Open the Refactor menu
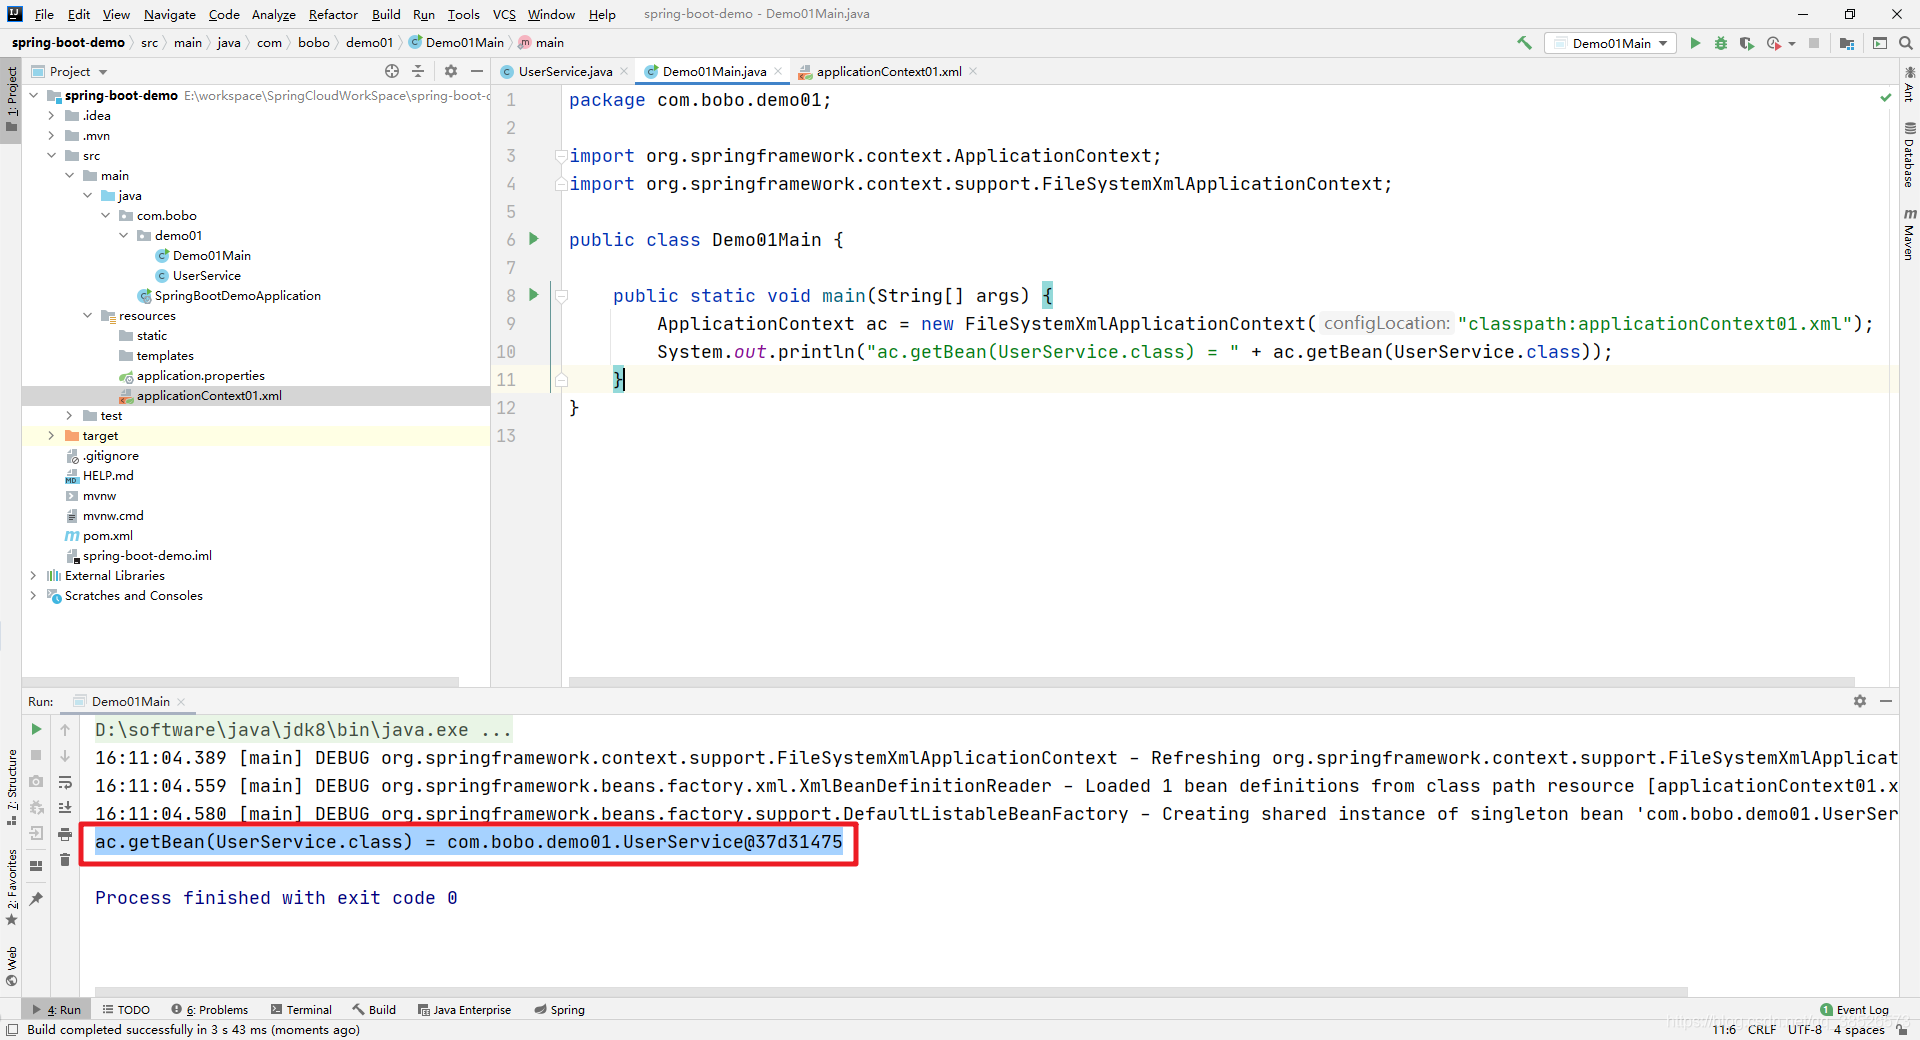 pos(333,14)
